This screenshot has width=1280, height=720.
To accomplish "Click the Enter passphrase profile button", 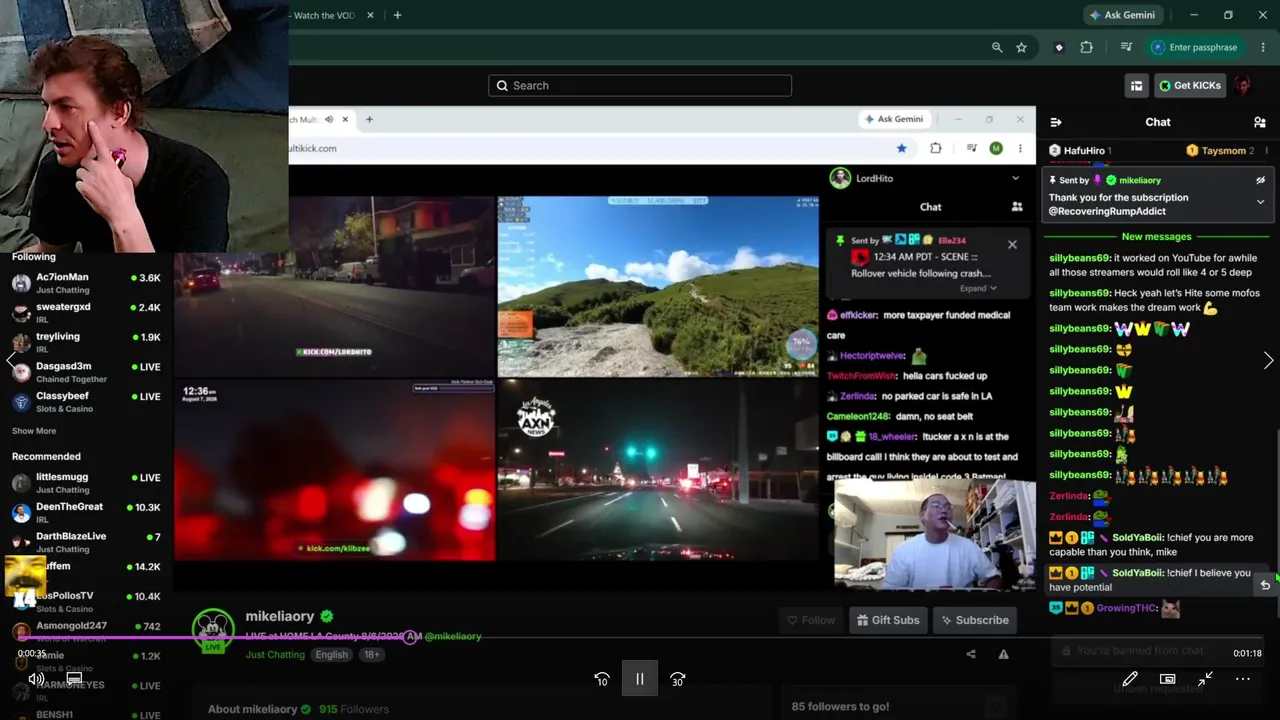I will [x=1194, y=47].
